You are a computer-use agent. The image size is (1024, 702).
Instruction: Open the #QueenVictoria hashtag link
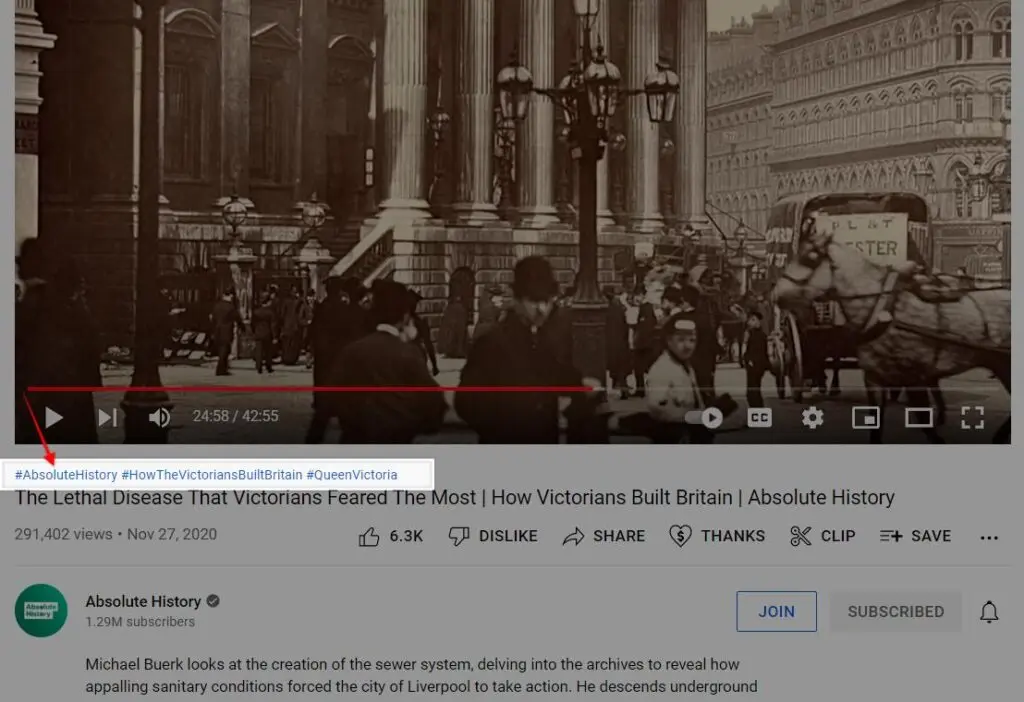point(351,475)
